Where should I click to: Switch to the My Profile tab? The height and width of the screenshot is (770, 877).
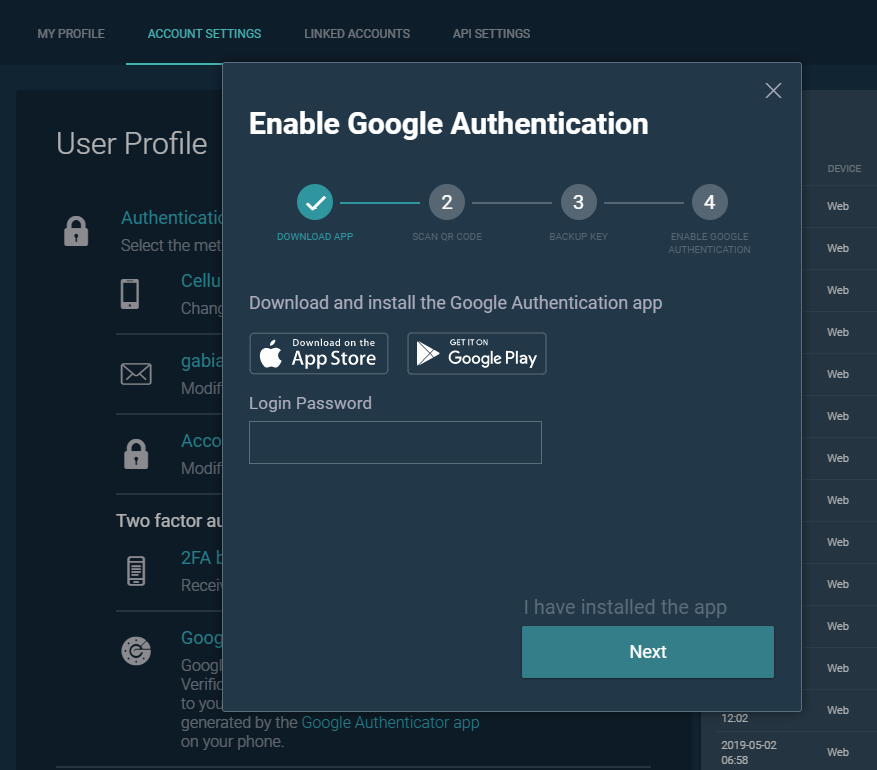coord(71,34)
